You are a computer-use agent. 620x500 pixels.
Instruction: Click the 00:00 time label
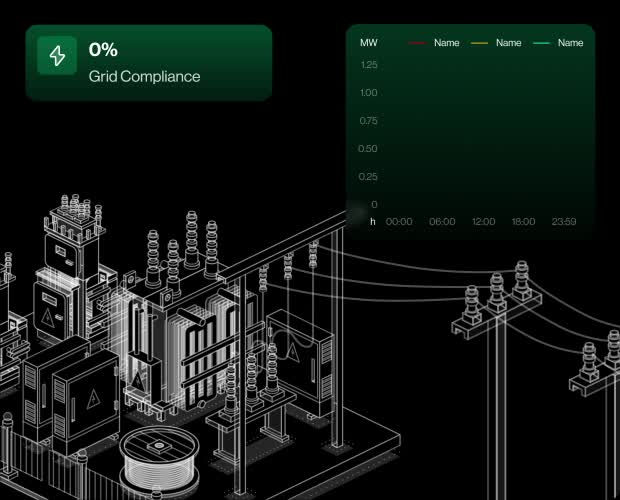click(399, 221)
